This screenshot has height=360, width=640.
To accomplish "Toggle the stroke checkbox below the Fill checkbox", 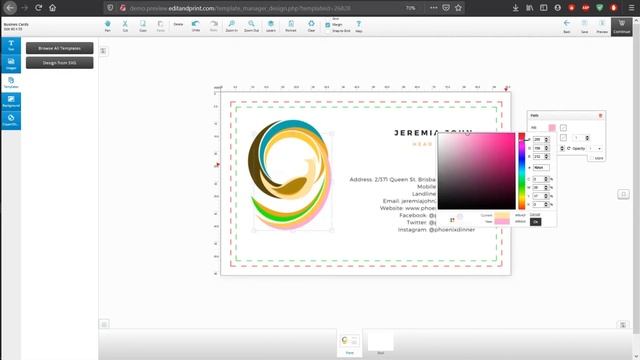I will (563, 138).
